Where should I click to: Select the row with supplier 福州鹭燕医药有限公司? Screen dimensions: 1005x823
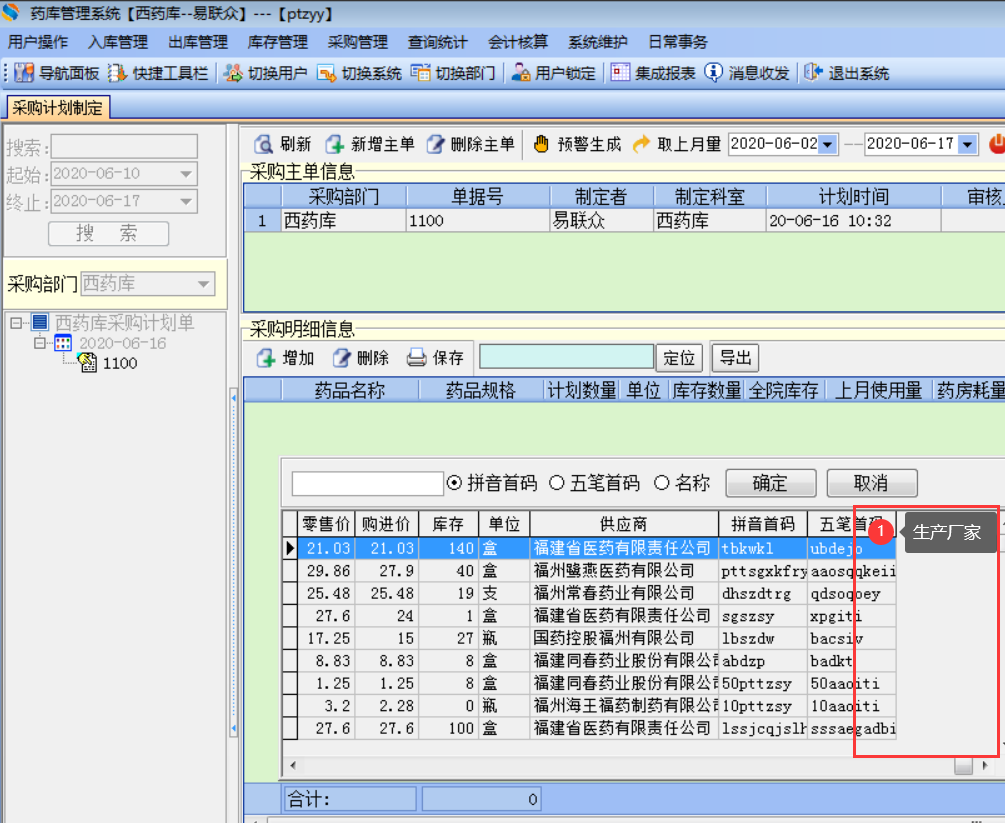coord(589,570)
